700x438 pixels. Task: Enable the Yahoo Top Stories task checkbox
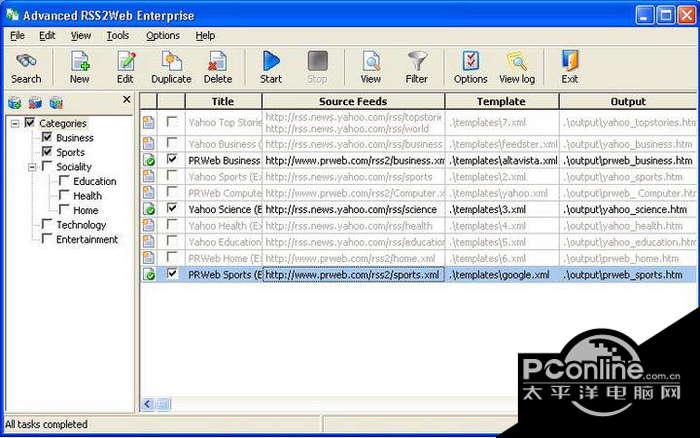tap(172, 121)
